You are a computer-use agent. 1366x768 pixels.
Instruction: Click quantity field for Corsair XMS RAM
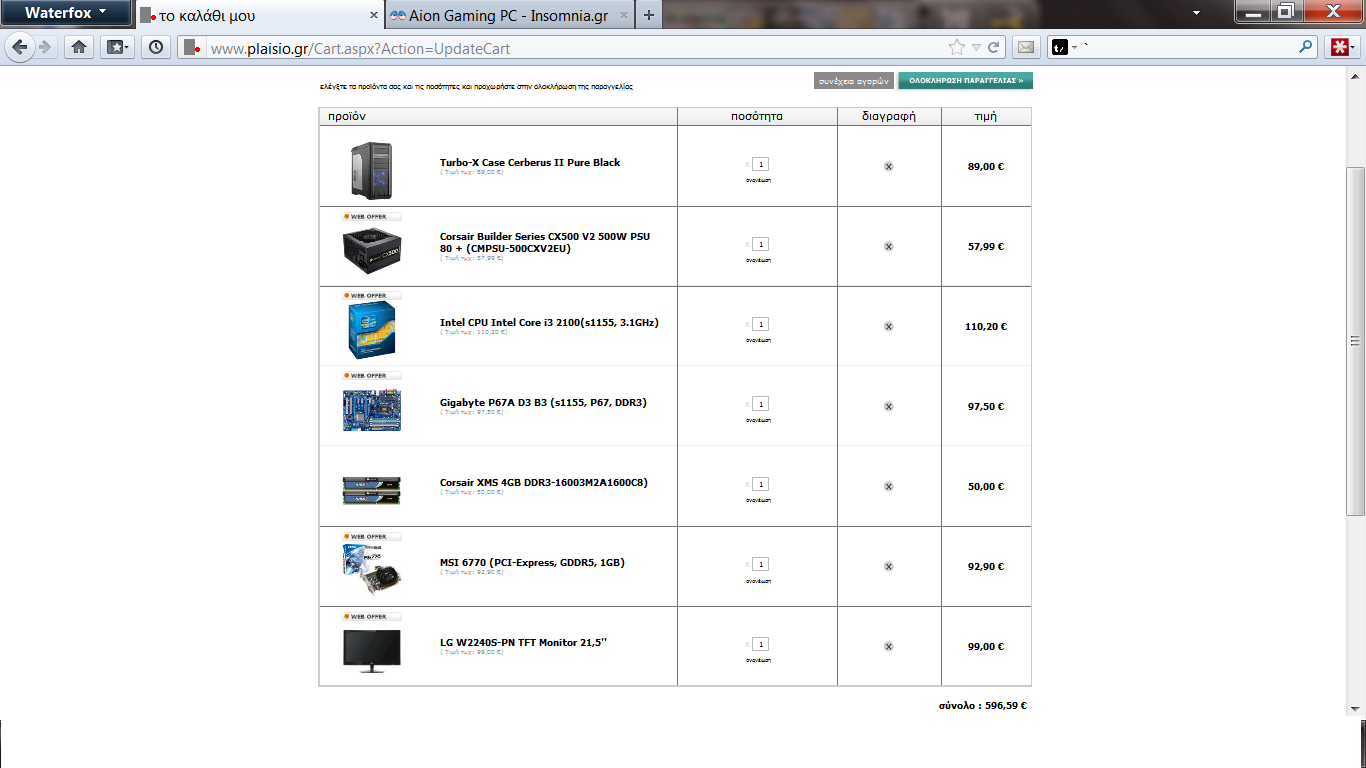tap(761, 484)
